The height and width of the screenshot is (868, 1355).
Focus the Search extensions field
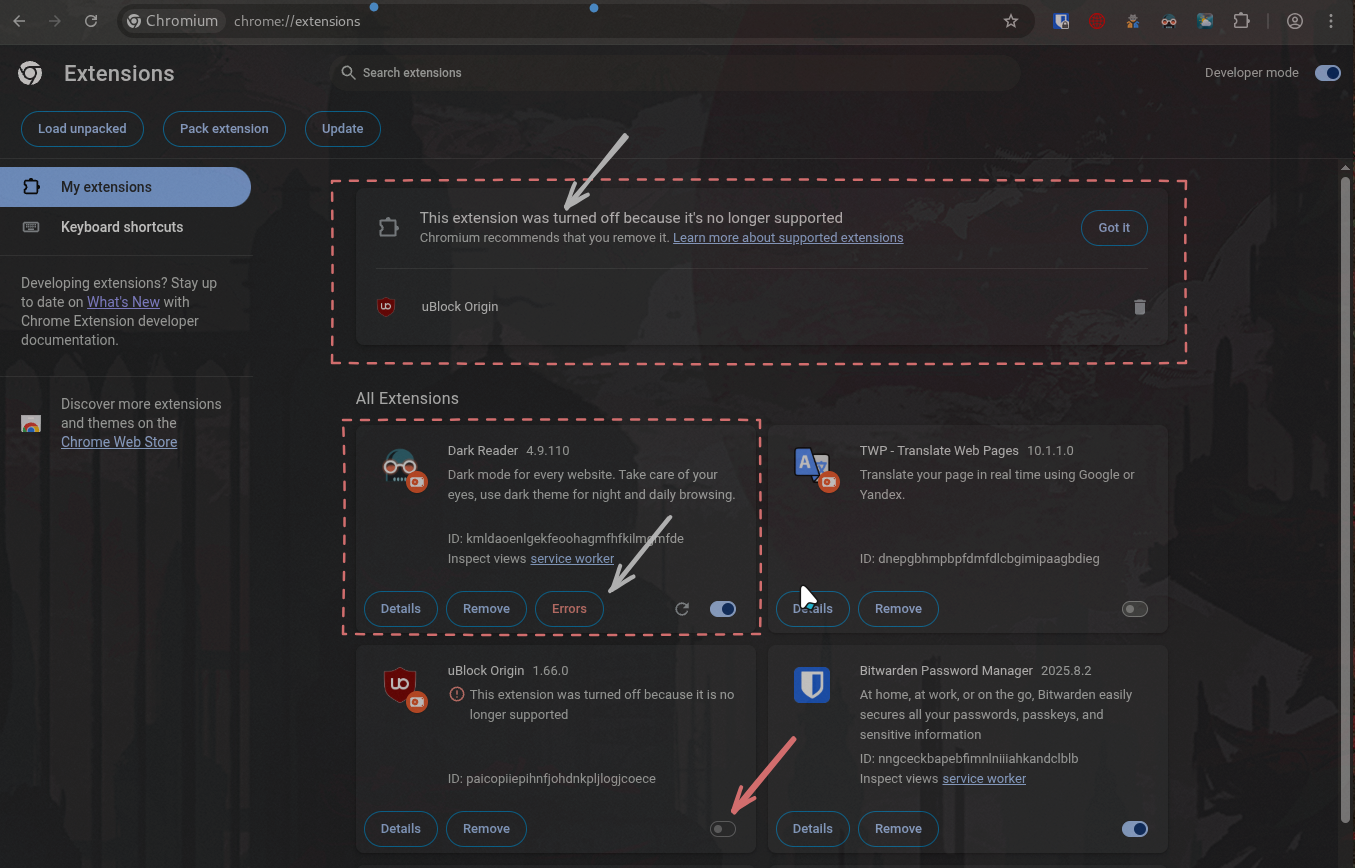[x=675, y=73]
